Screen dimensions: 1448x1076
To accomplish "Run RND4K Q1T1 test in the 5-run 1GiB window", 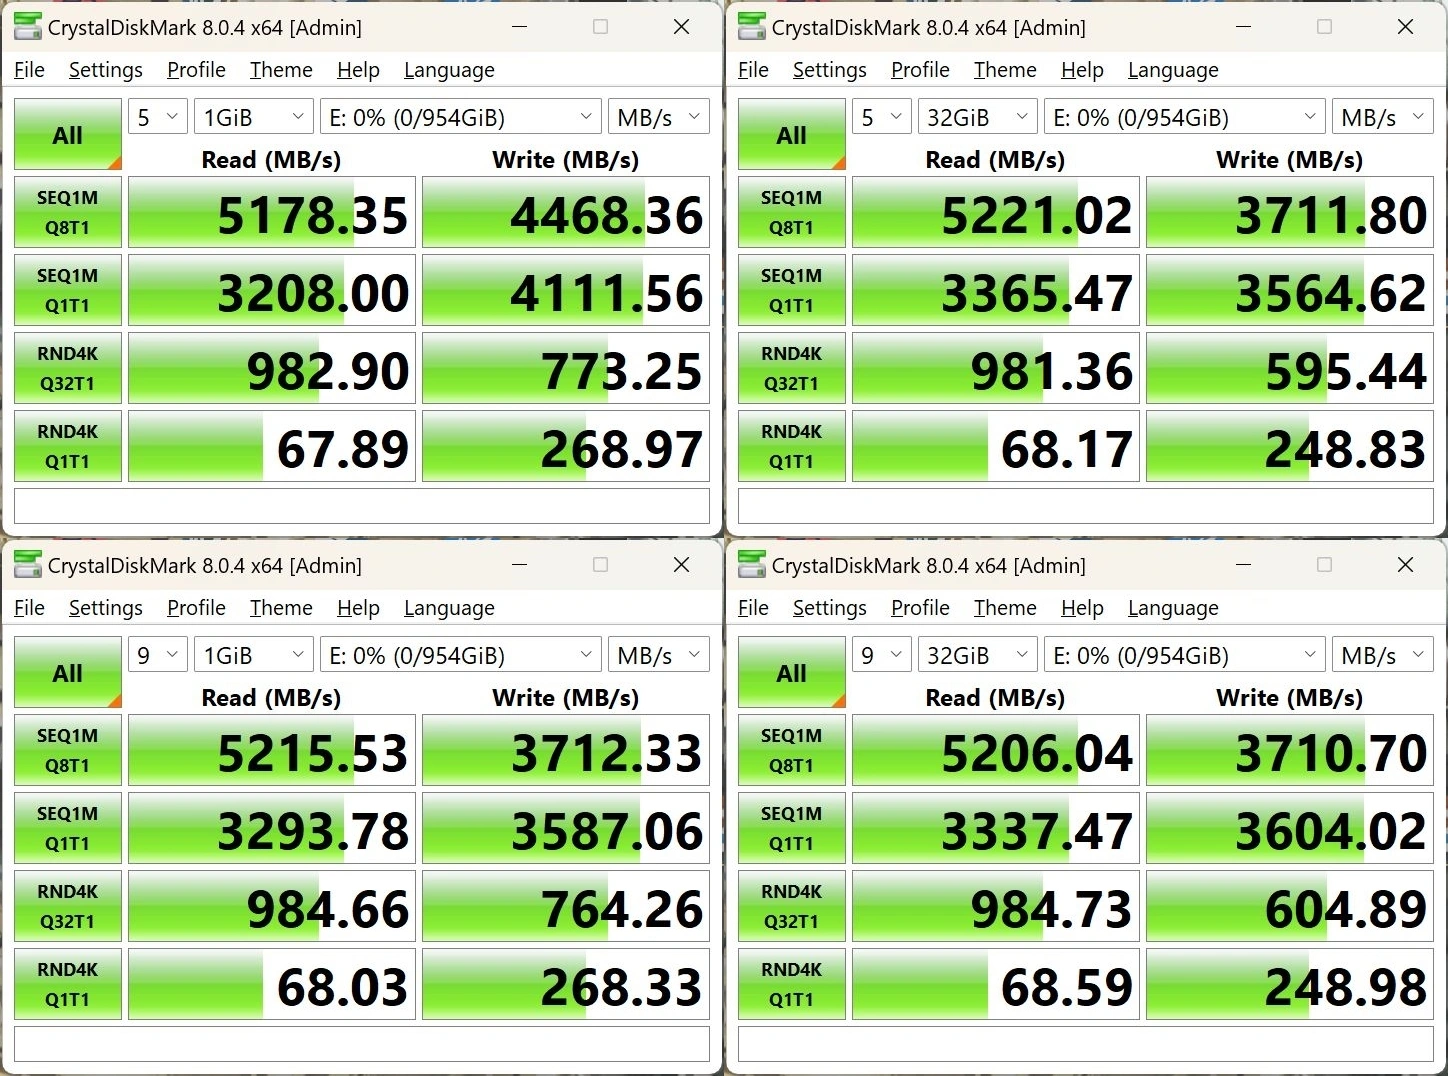I will [x=68, y=446].
